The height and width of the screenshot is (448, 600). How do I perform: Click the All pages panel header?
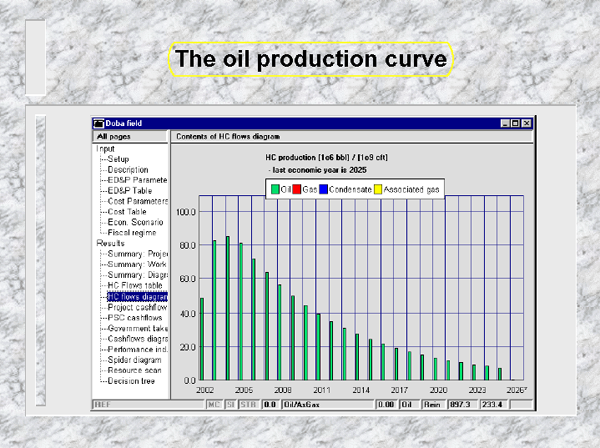point(130,137)
